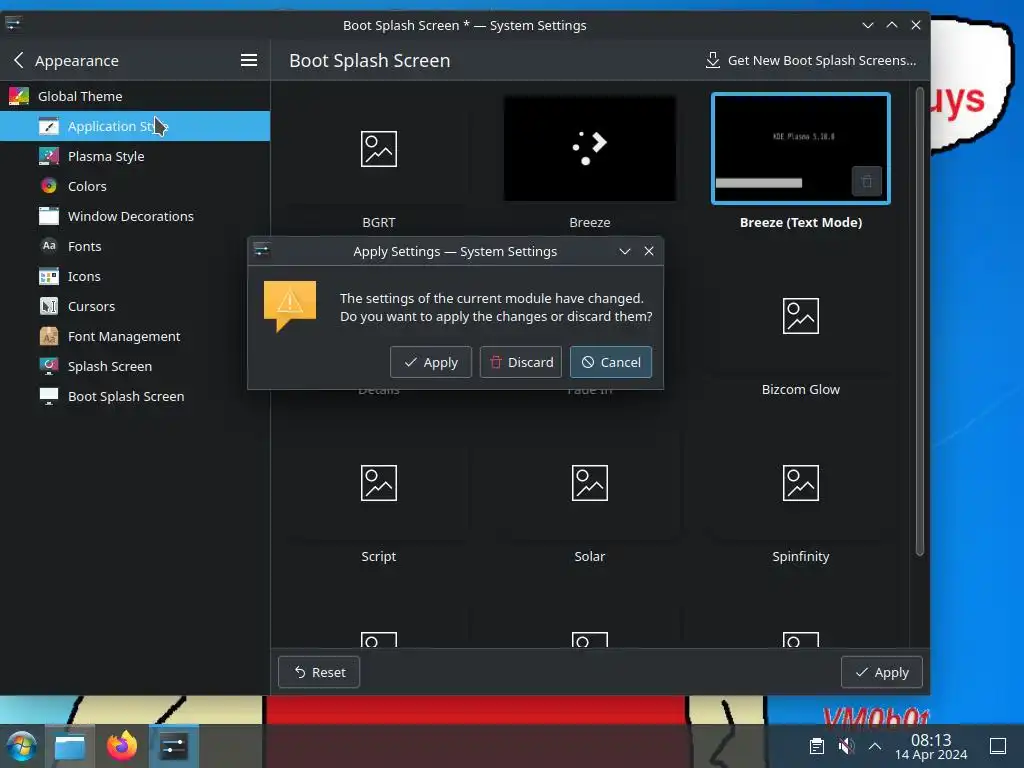Click System Settings taskbar entry
The width and height of the screenshot is (1024, 768).
174,746
